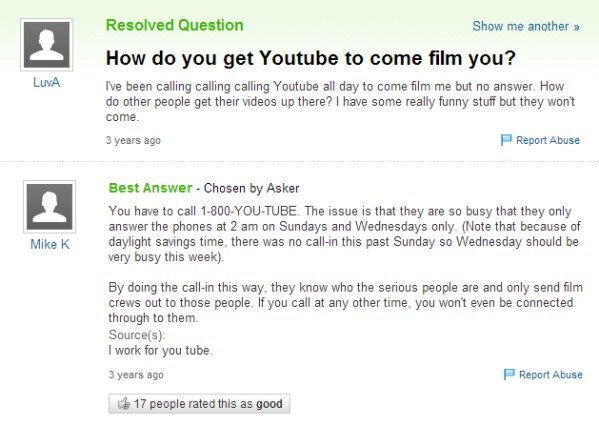
Task: Click the question title about Youtube filming
Action: (311, 58)
